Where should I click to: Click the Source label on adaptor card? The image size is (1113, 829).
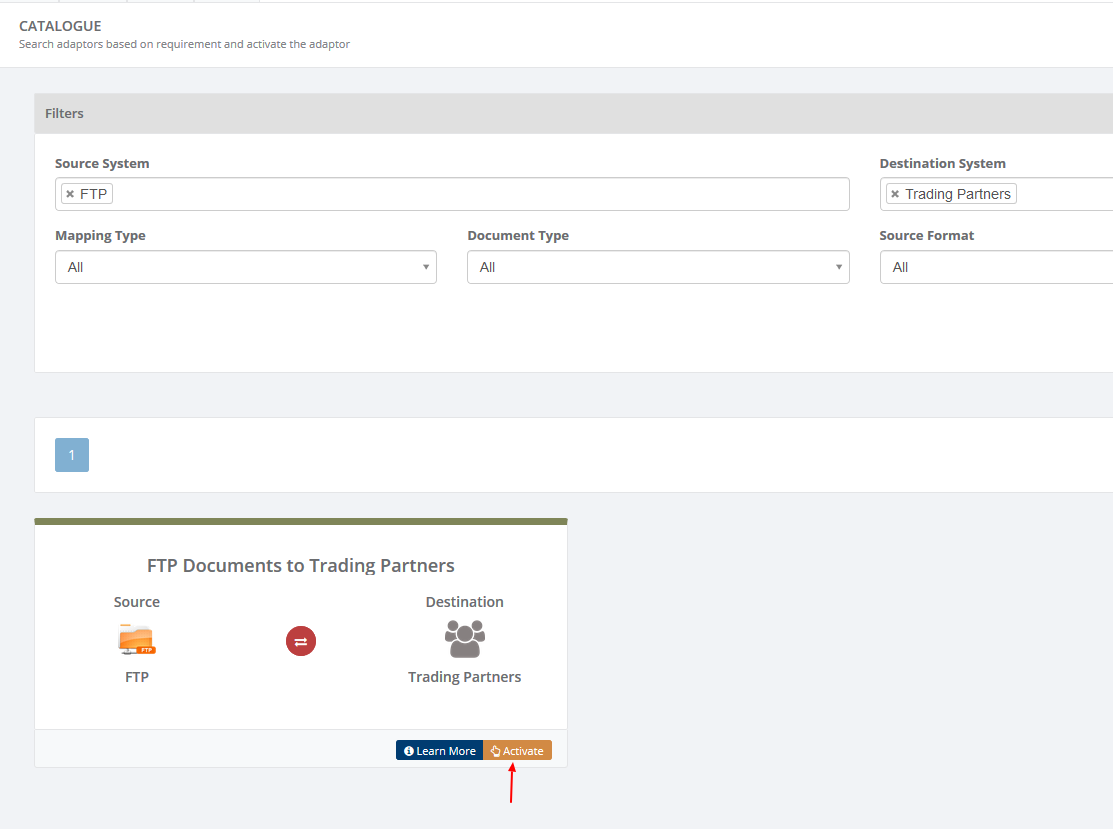pyautogui.click(x=137, y=602)
